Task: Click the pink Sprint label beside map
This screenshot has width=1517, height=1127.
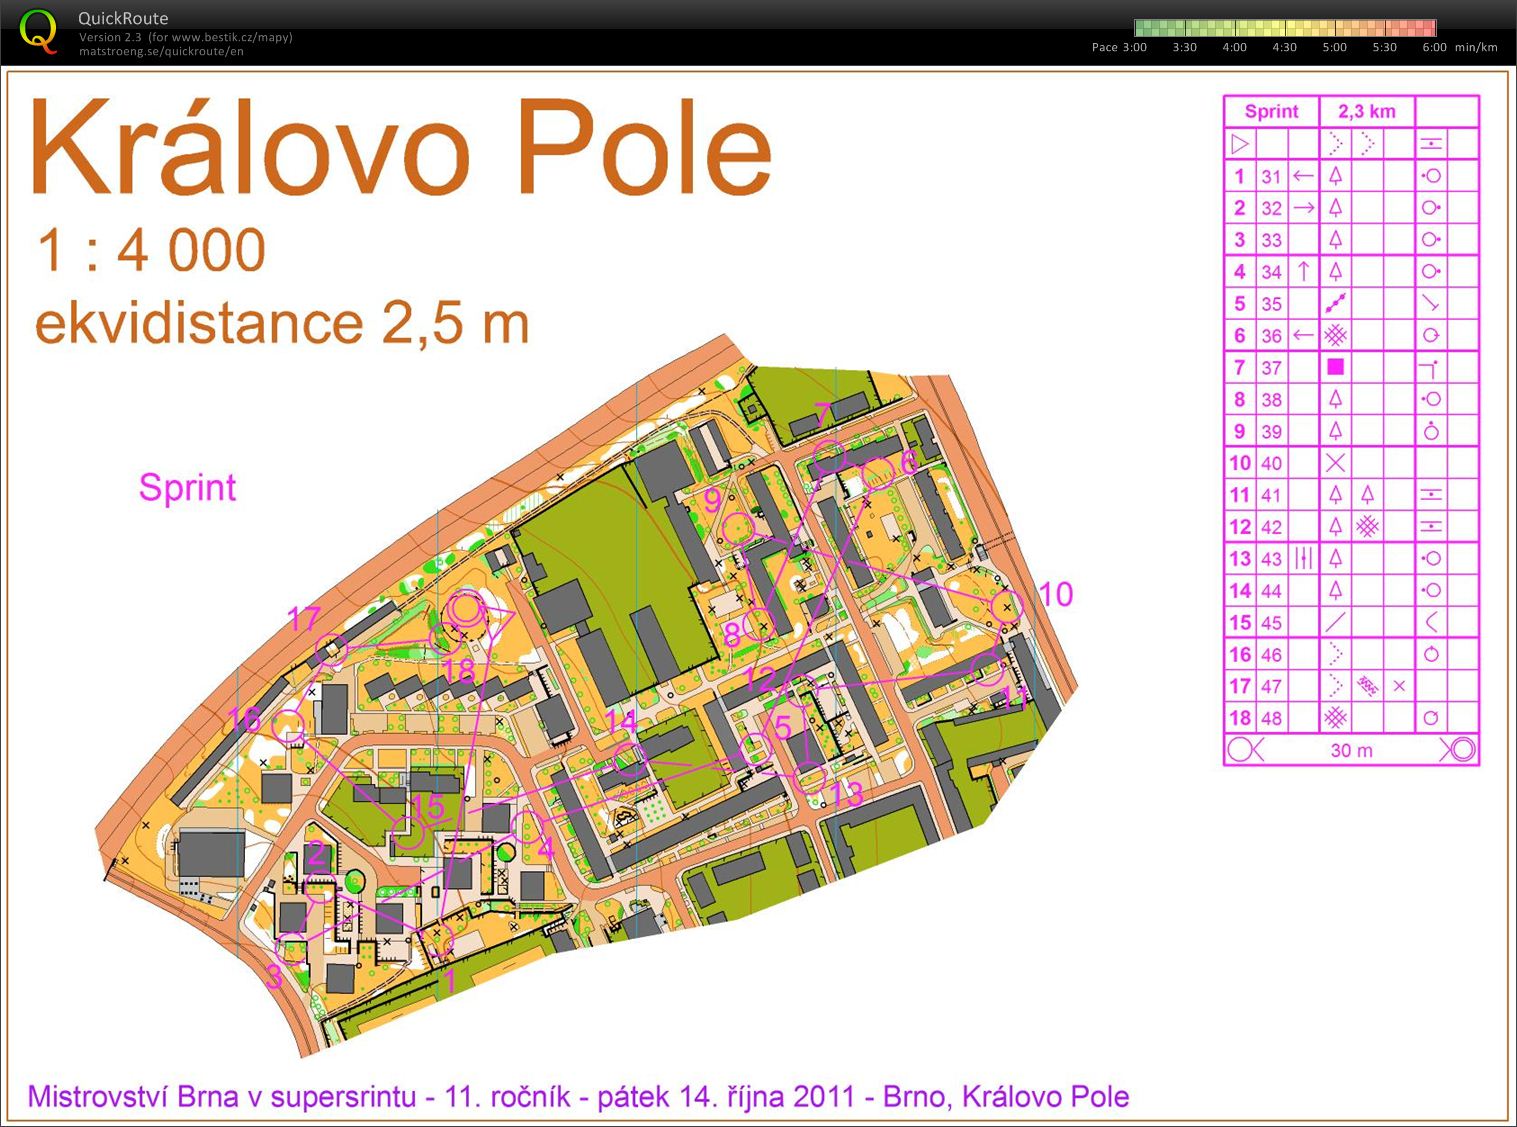Action: [x=187, y=488]
